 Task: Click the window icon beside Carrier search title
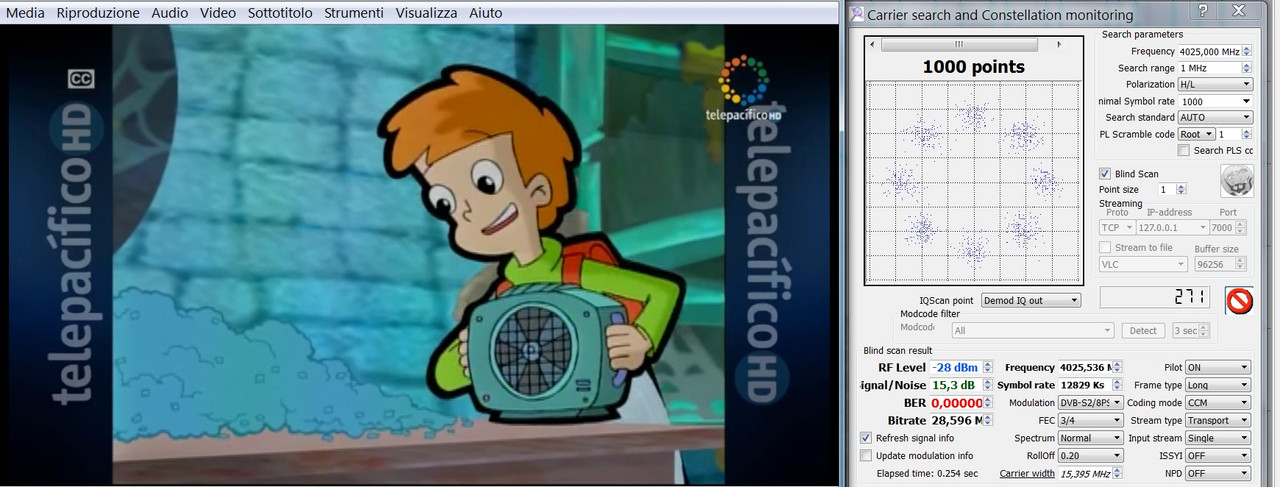(x=856, y=14)
